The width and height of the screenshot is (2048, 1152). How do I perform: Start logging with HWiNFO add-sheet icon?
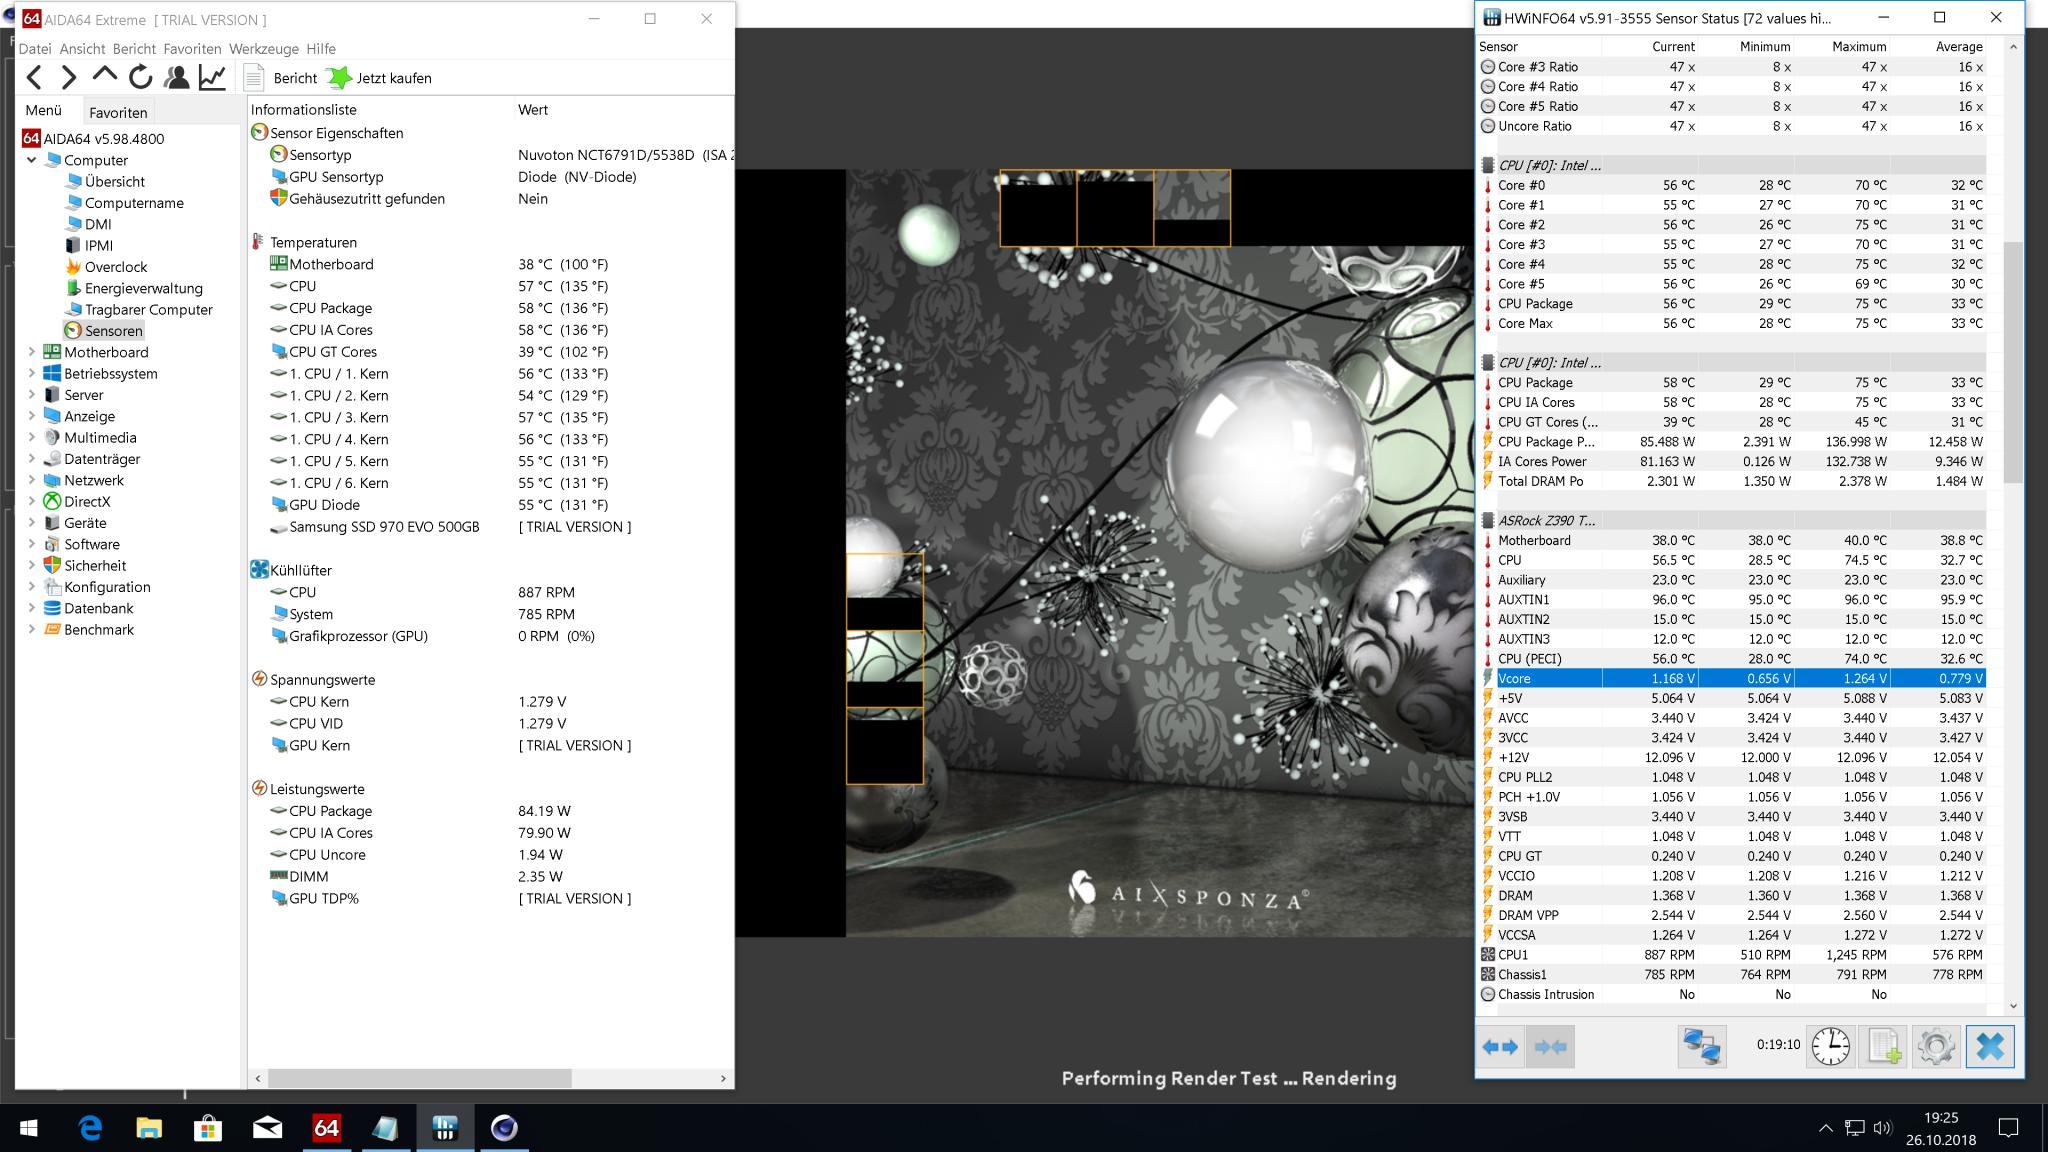(1883, 1046)
